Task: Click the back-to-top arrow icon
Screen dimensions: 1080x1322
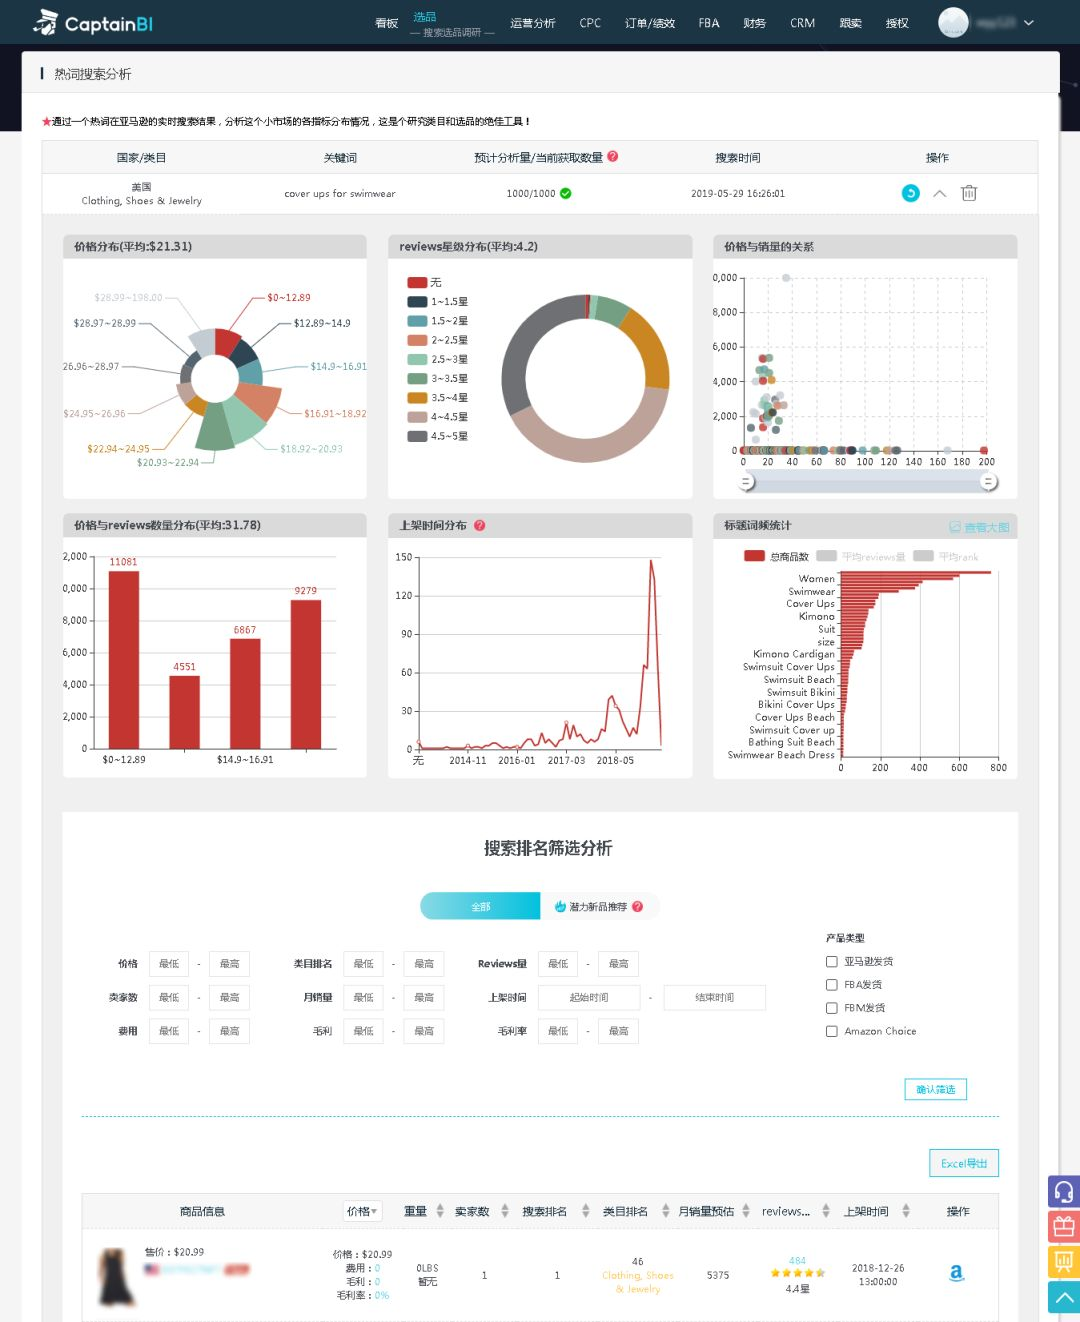Action: (1063, 1297)
